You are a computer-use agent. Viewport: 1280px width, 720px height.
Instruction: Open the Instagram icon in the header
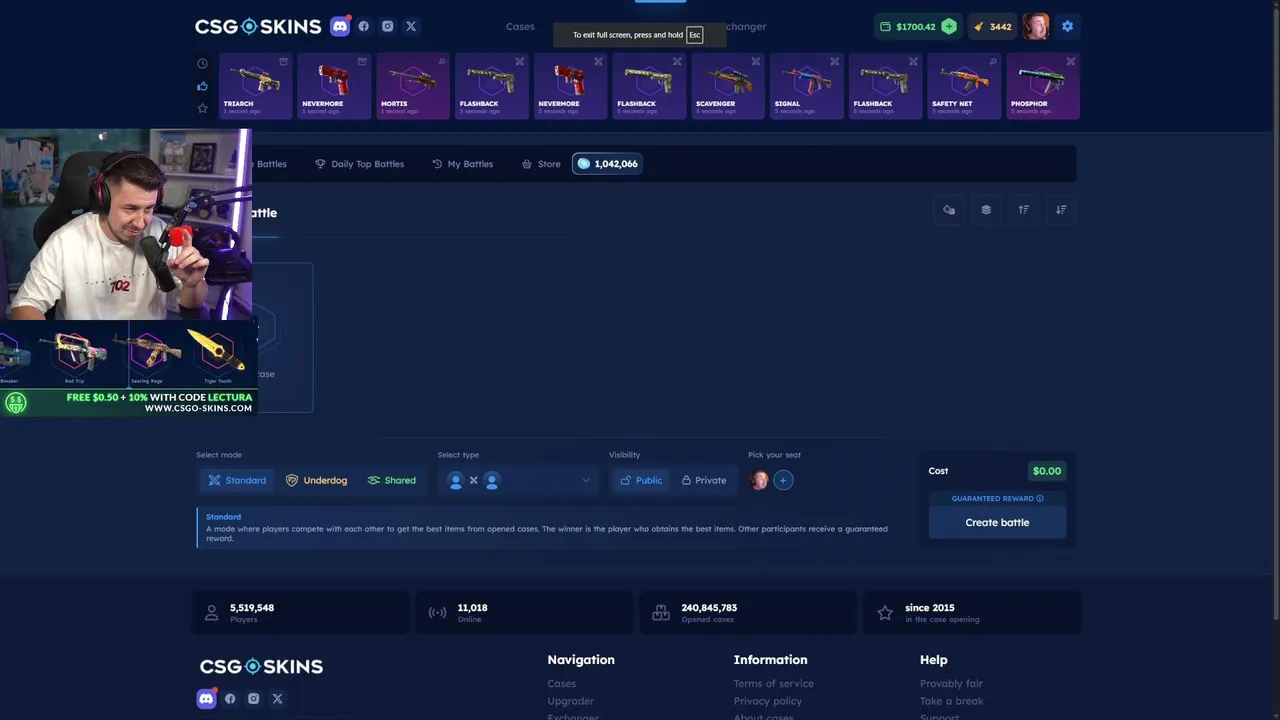click(x=388, y=27)
